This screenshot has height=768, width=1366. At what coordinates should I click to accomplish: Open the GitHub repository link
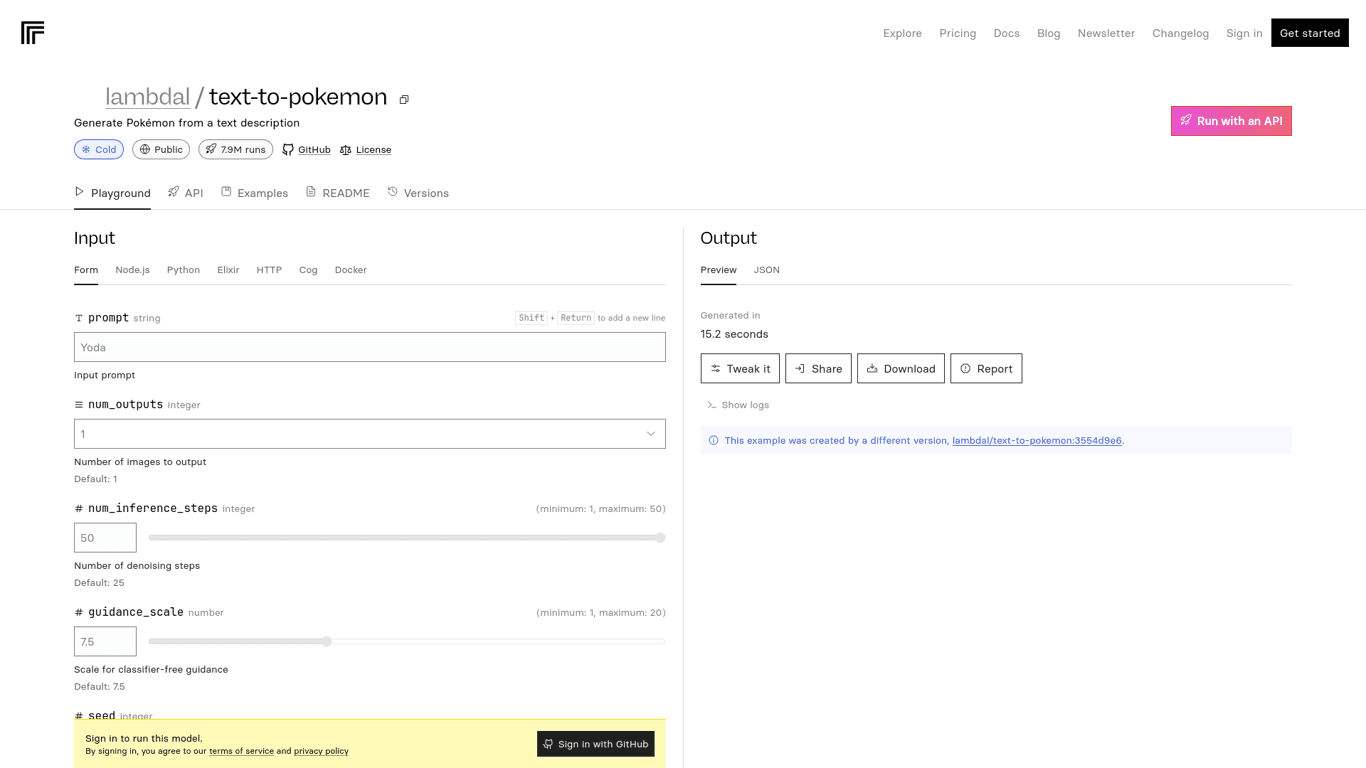[x=306, y=150]
